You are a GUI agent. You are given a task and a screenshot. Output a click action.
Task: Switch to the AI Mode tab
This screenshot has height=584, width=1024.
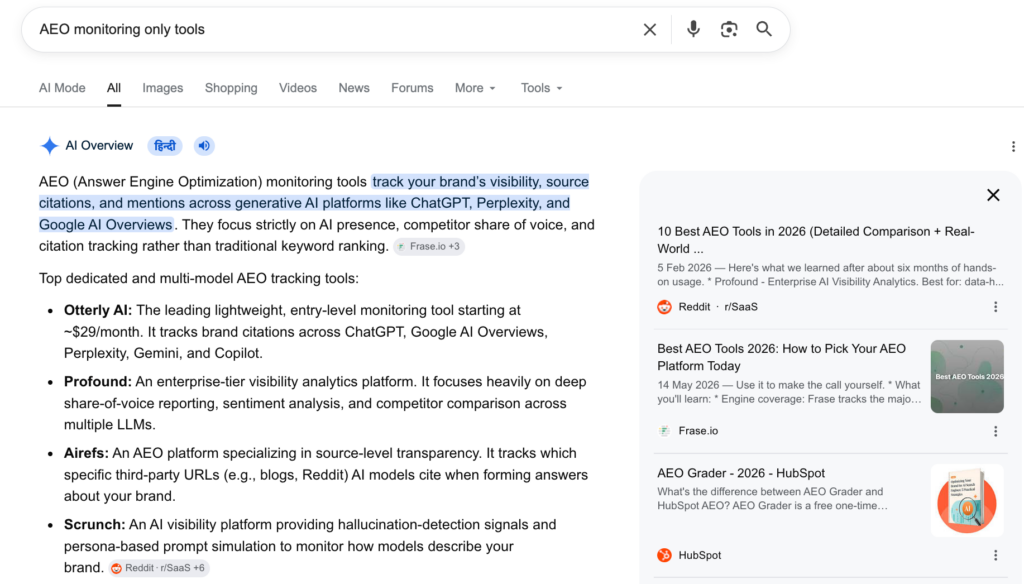pos(62,88)
